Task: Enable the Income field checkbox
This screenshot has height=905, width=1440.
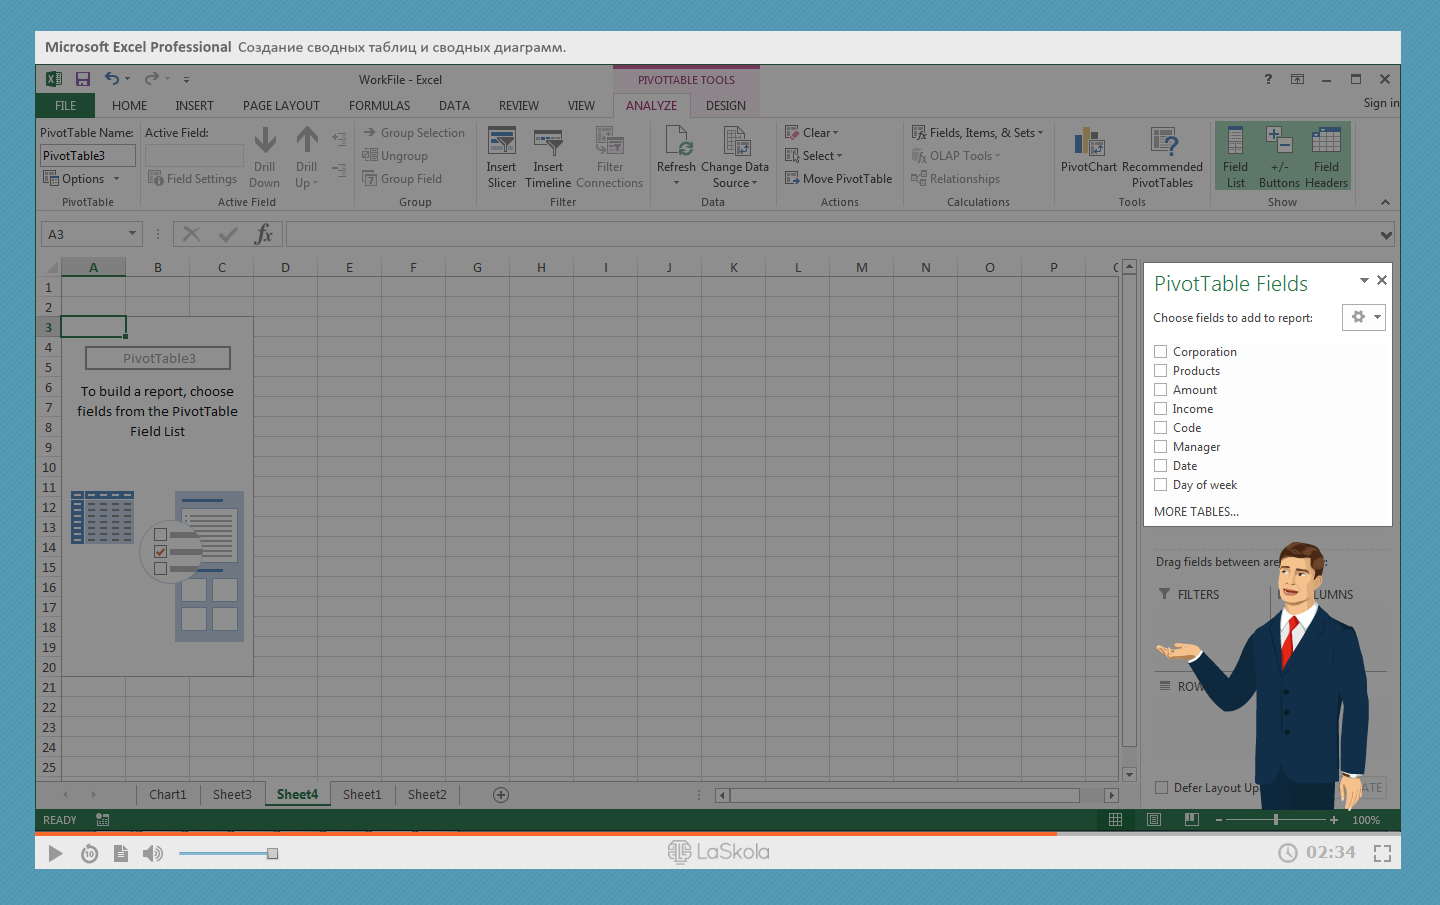Action: (x=1161, y=409)
